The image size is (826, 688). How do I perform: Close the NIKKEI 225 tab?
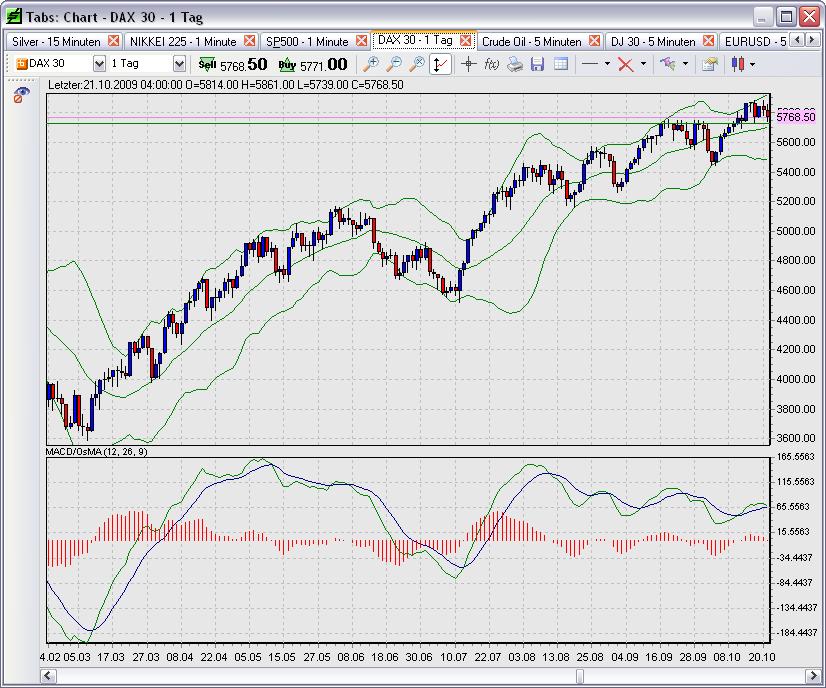250,41
